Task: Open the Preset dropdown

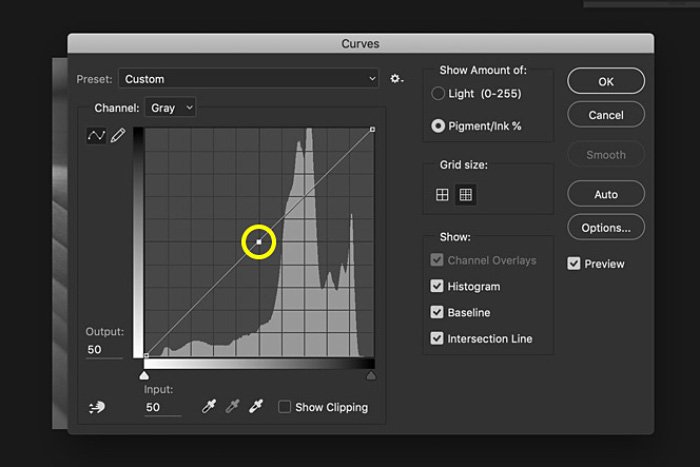Action: (249, 79)
